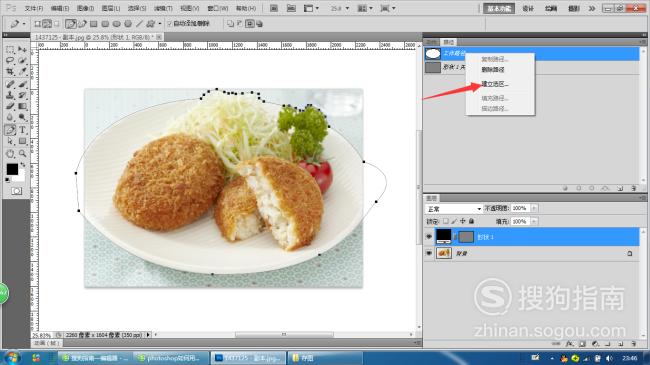Select the Horizontal Type tool

[x=22, y=130]
